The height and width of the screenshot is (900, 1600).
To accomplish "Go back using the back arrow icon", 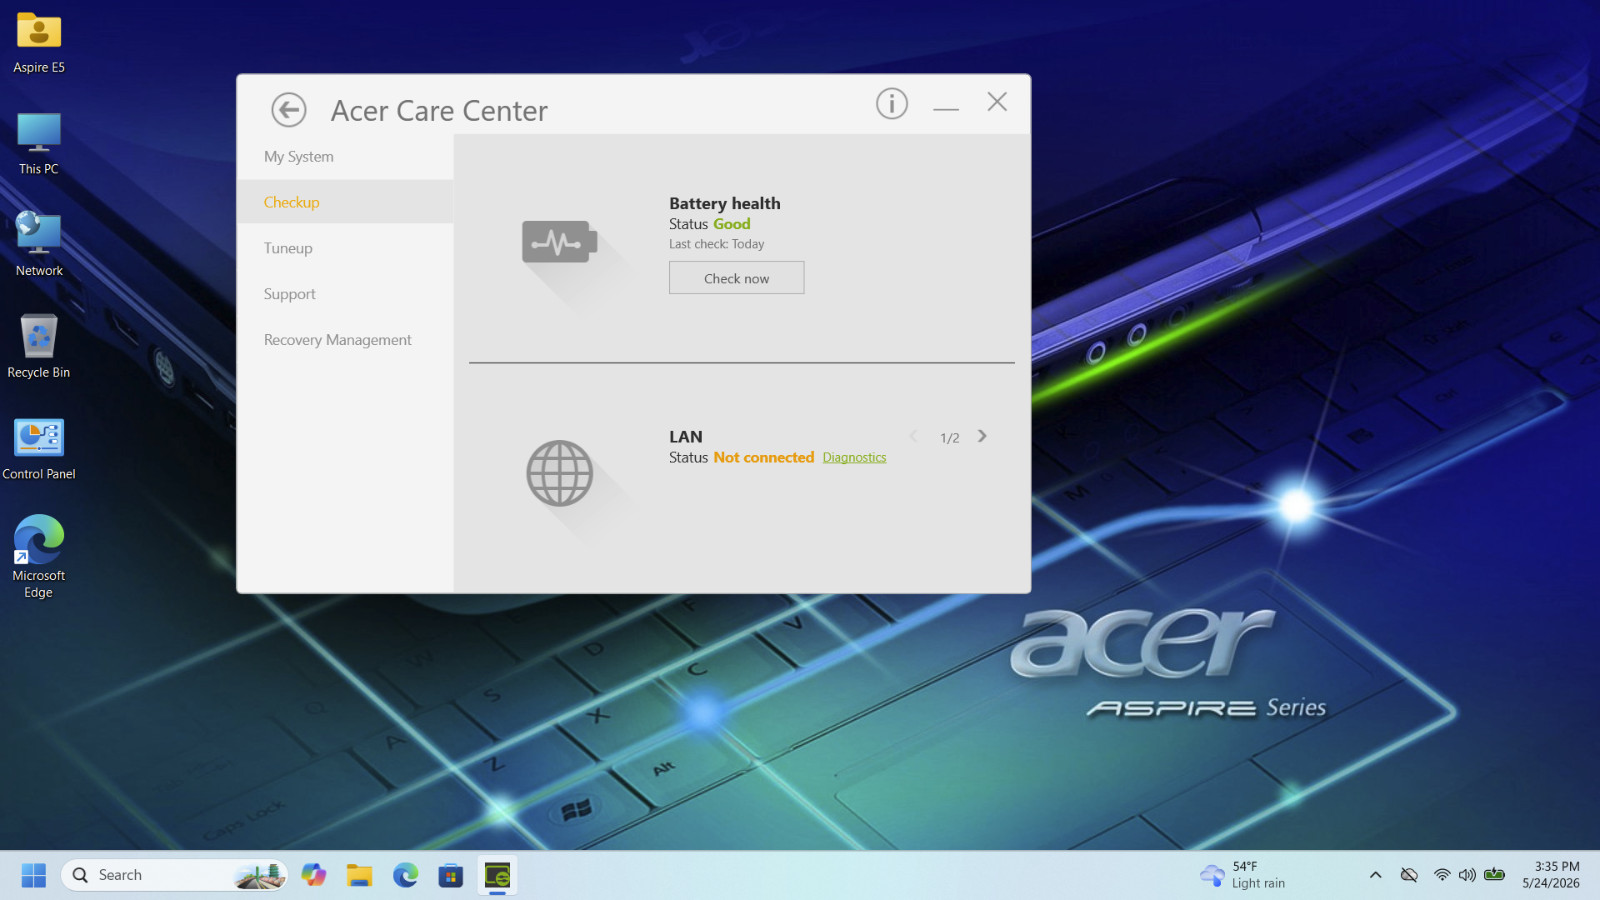I will click(289, 110).
